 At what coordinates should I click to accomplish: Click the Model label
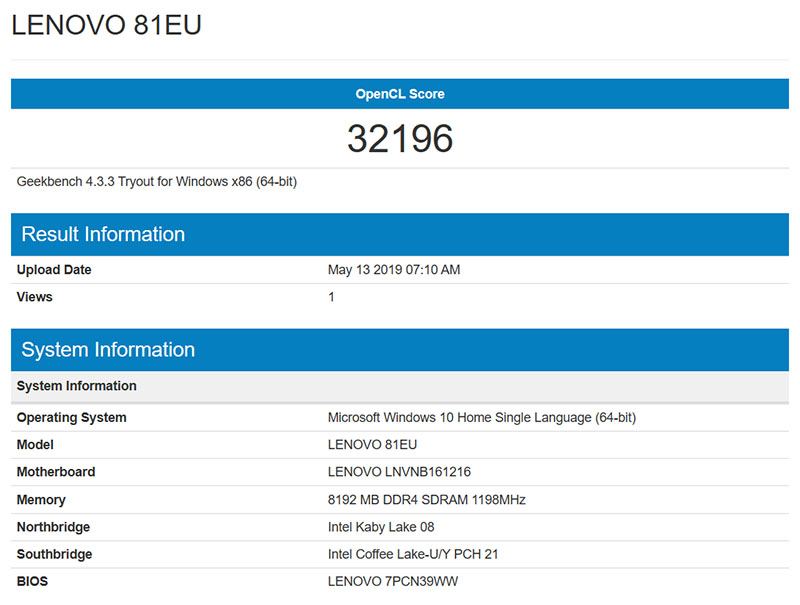pos(35,445)
